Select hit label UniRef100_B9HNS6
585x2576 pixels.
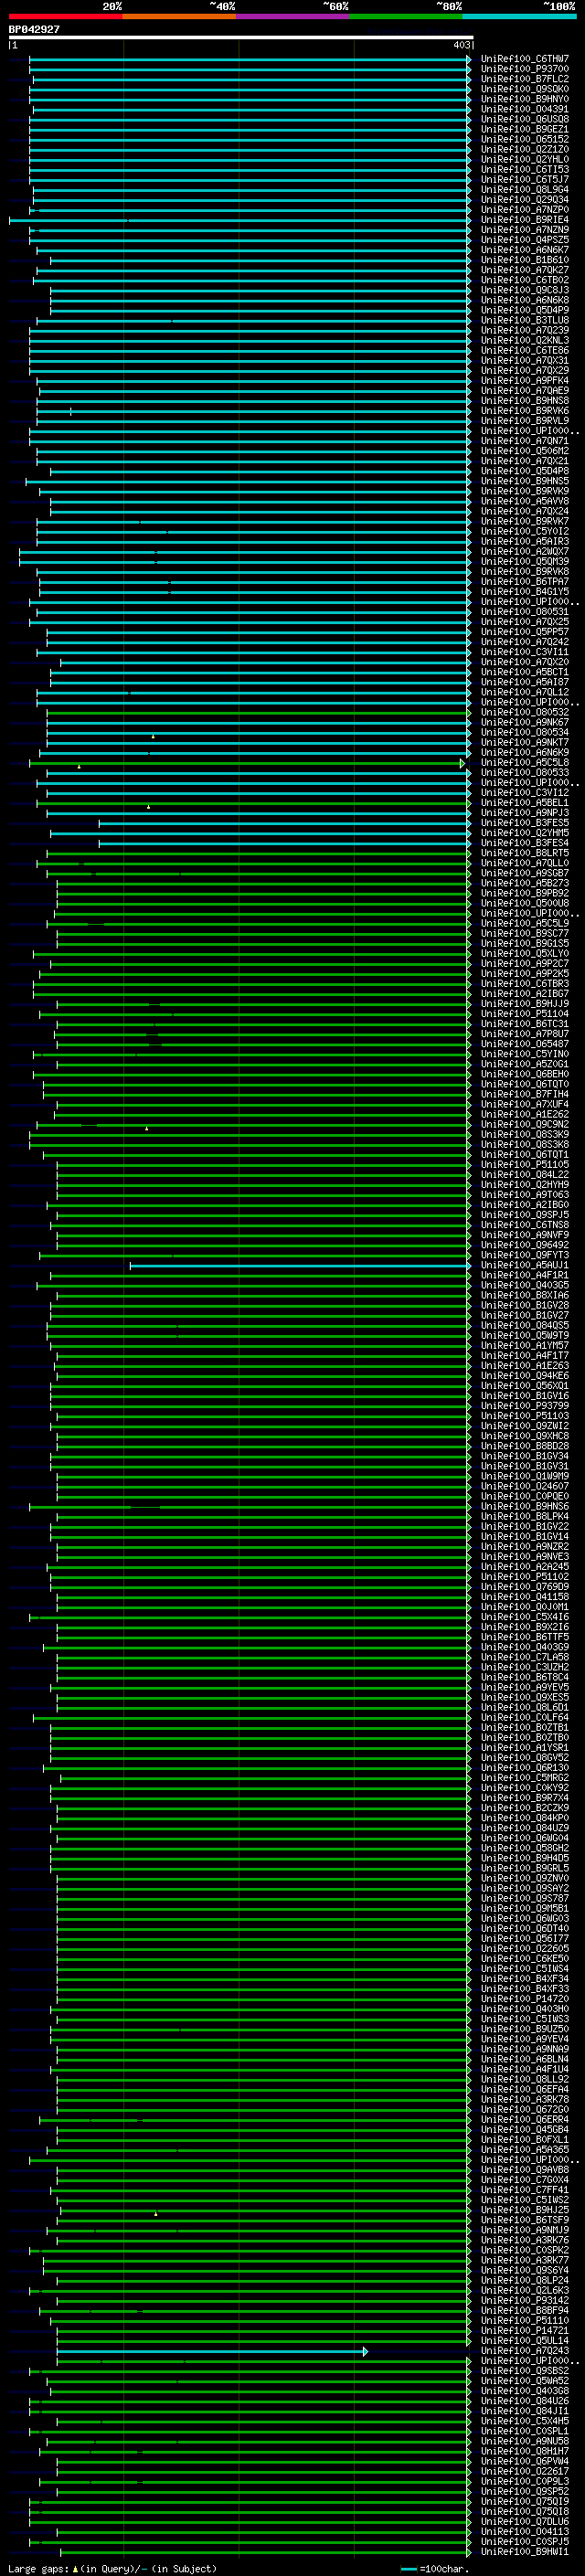[x=525, y=1506]
